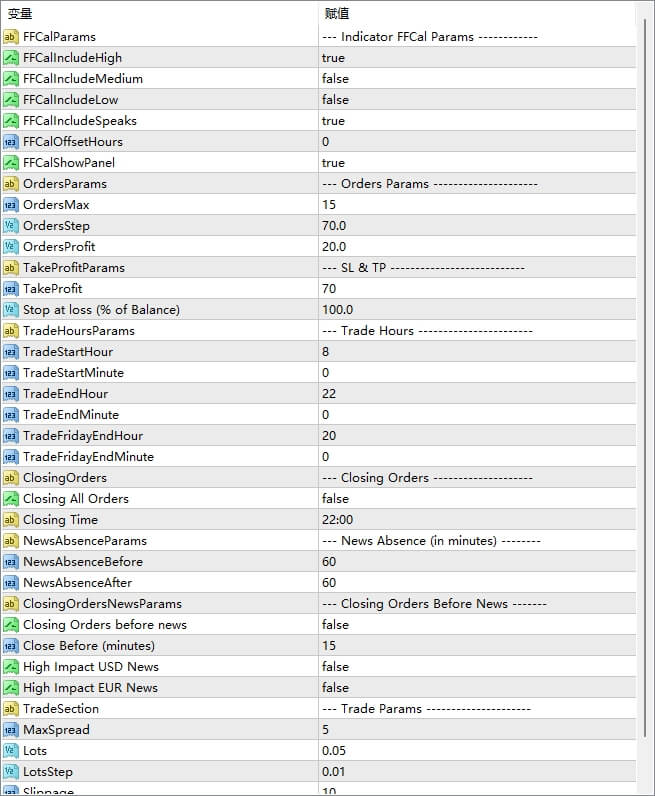Click the ClosingOrders variable name
The image size is (655, 796).
65,478
